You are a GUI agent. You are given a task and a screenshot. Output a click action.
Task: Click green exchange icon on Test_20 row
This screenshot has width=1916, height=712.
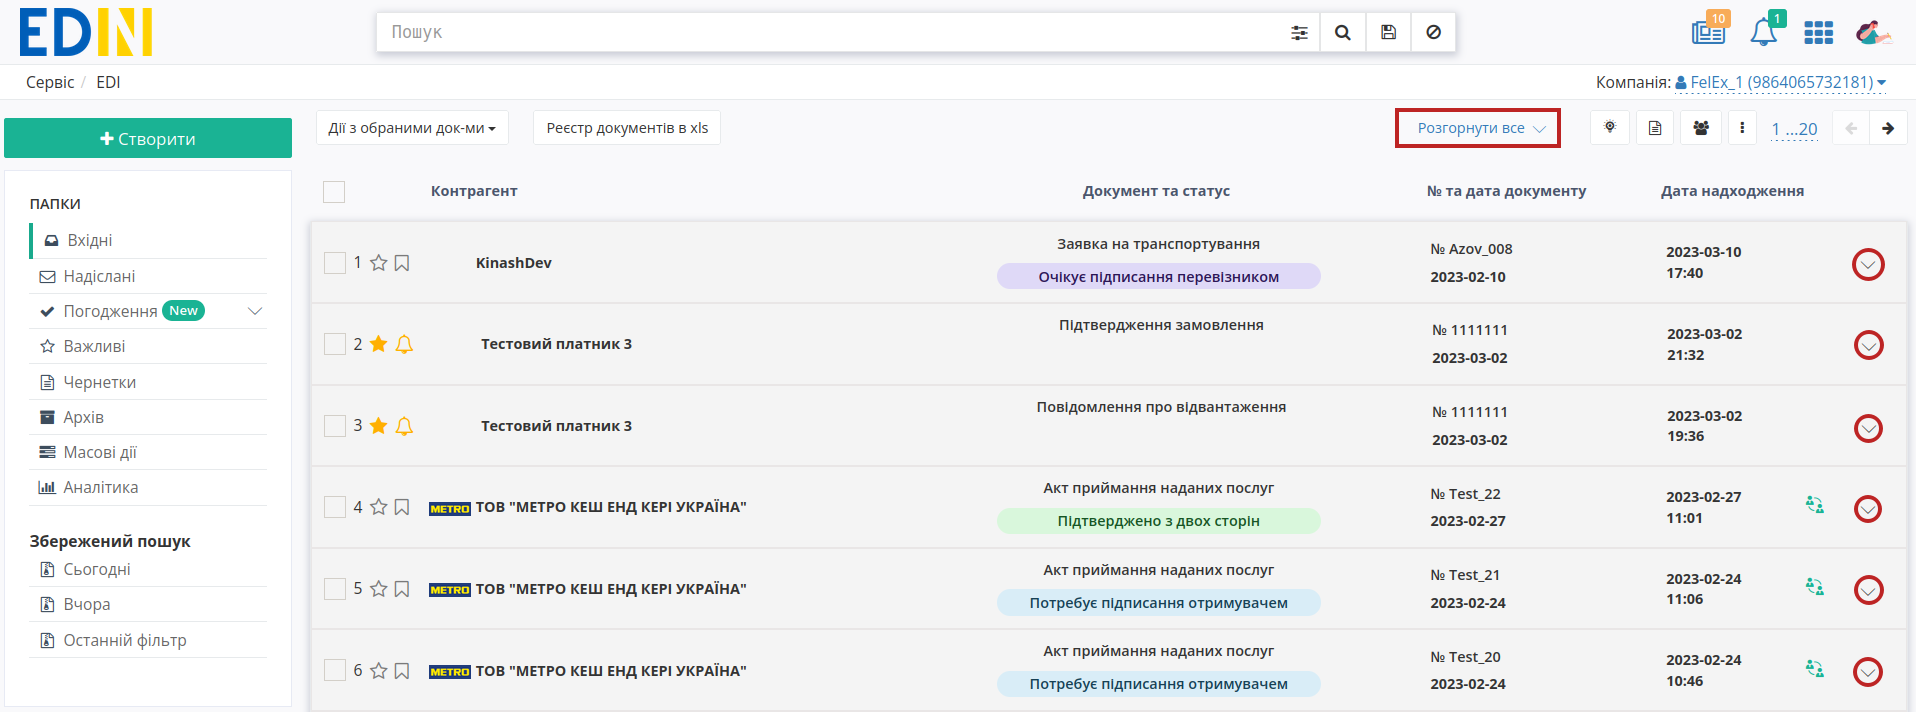pyautogui.click(x=1815, y=668)
